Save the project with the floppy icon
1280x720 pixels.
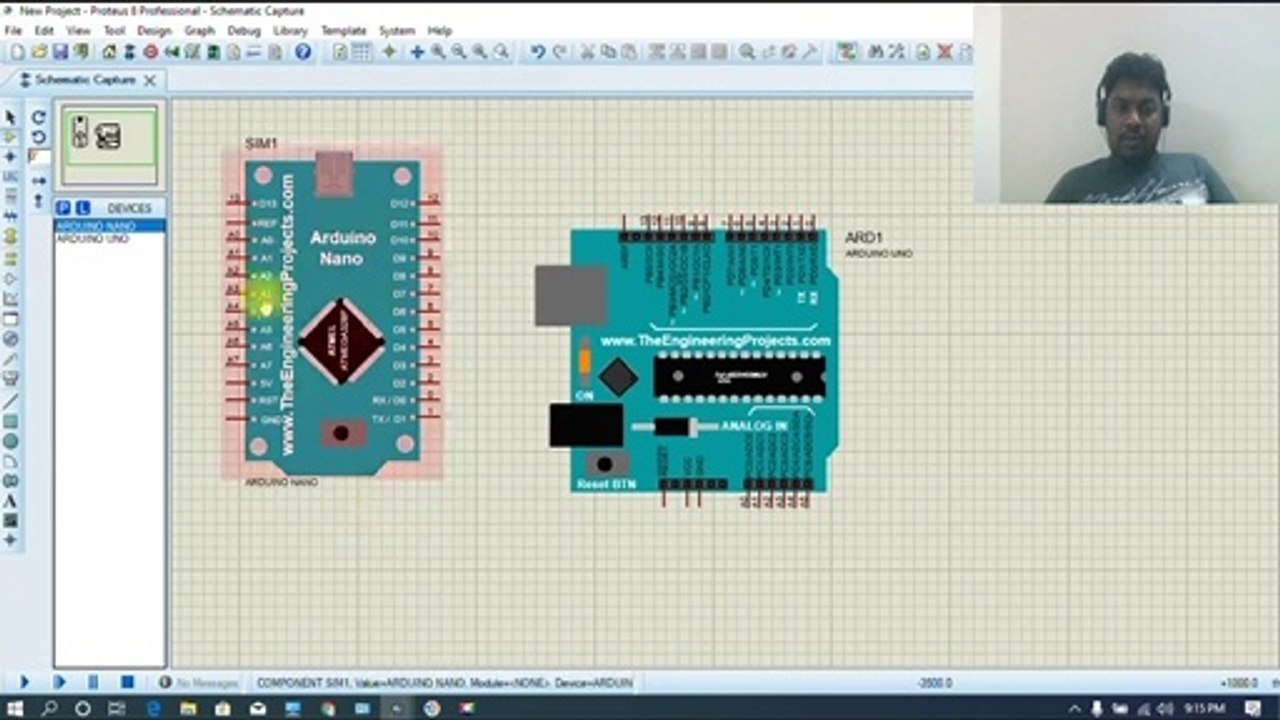(60, 52)
